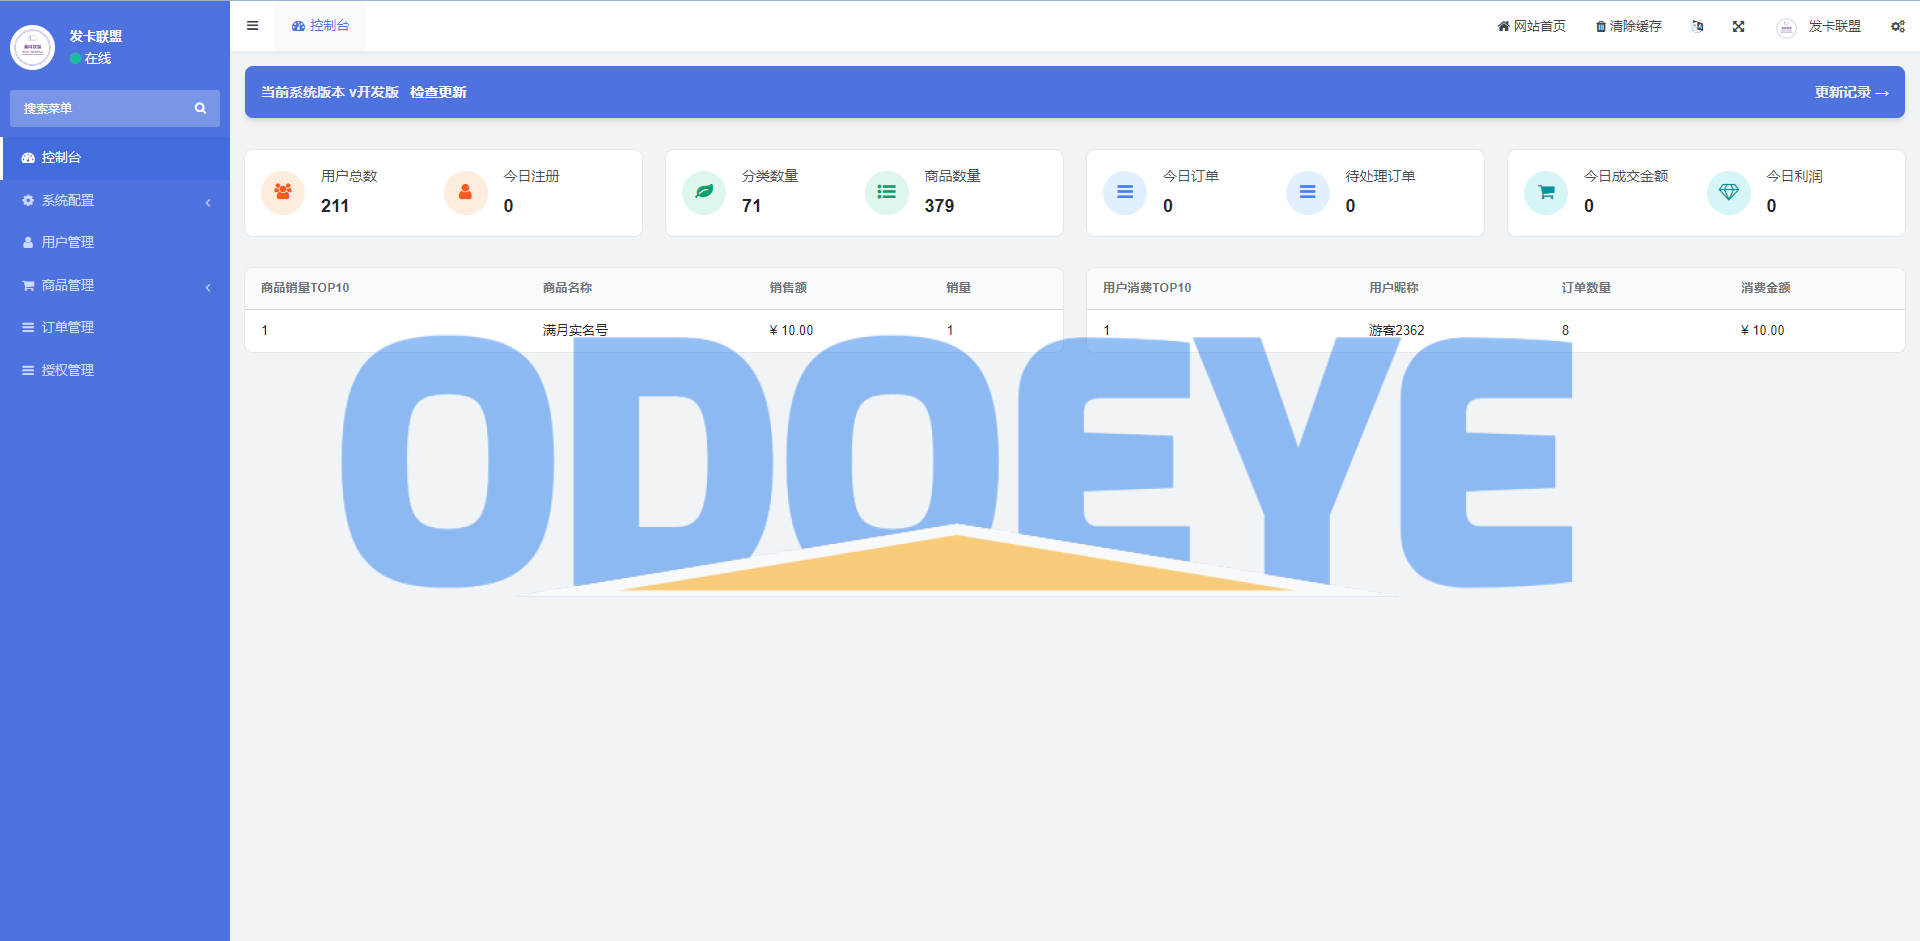Open 授权管理 in the sidebar
The image size is (1920, 941).
click(x=115, y=371)
